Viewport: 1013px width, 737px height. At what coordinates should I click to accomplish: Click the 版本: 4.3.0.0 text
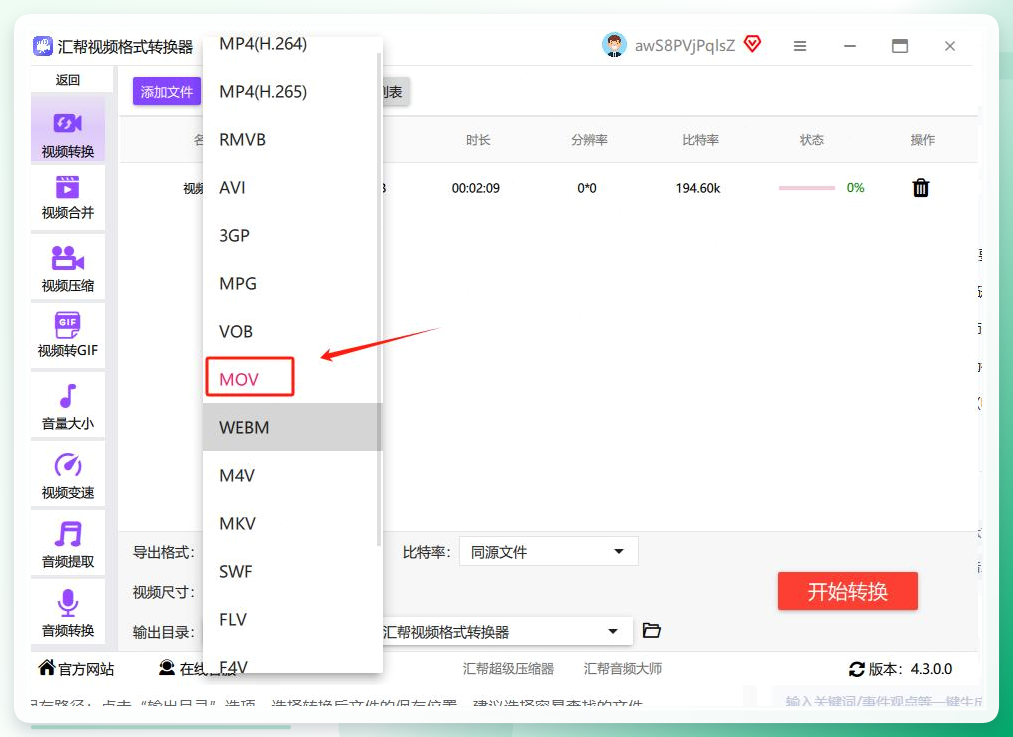click(910, 669)
